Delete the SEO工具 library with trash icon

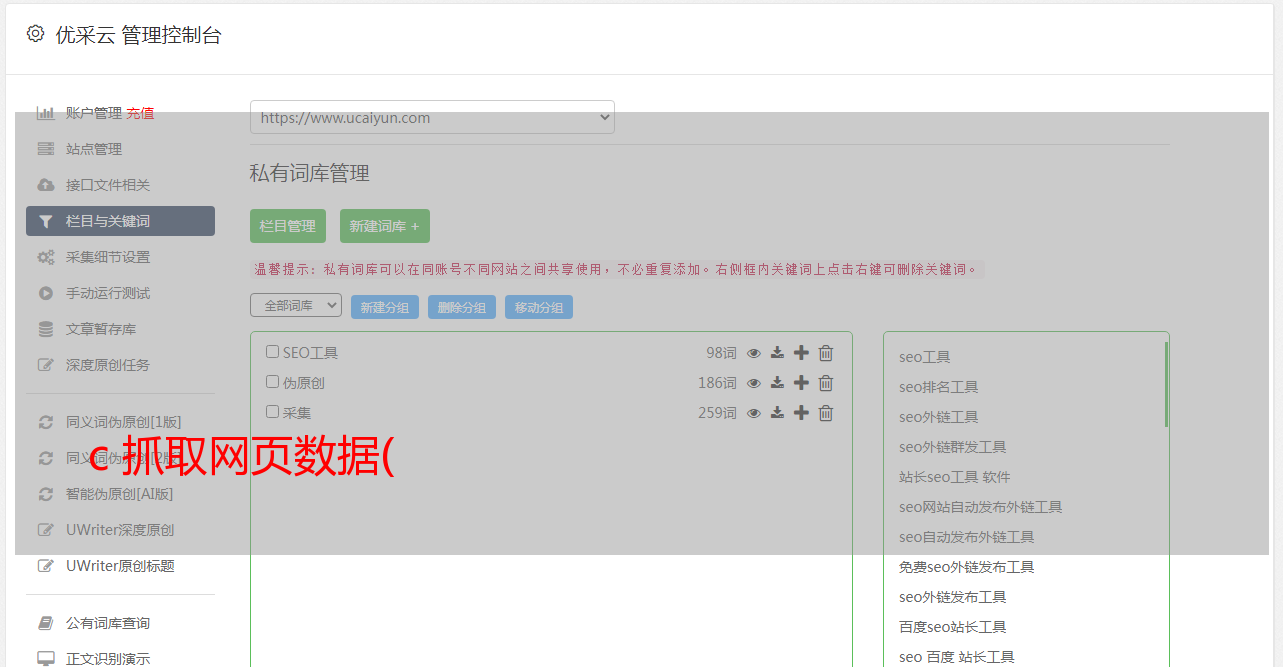[x=826, y=353]
